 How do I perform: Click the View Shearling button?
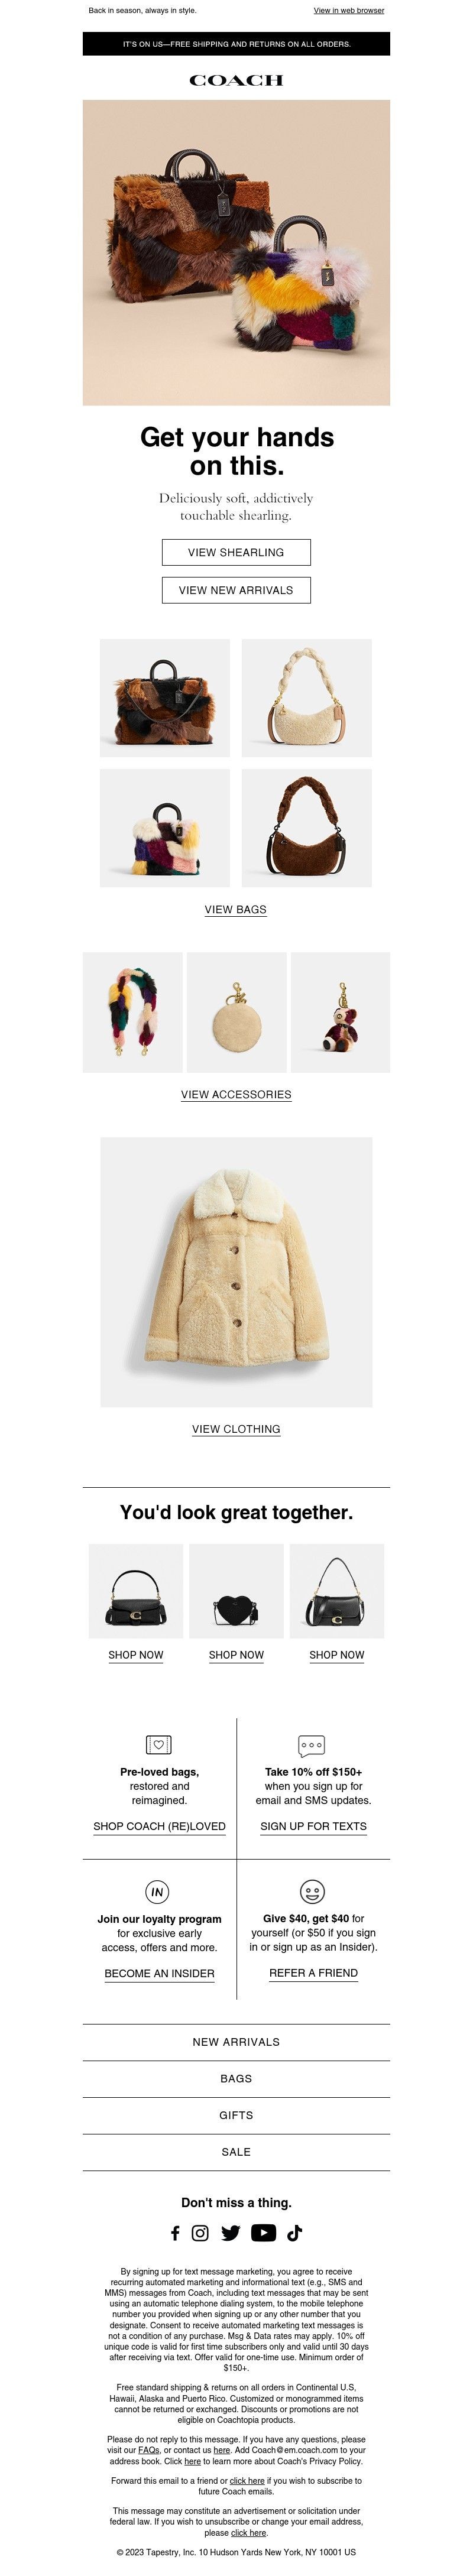coord(236,552)
